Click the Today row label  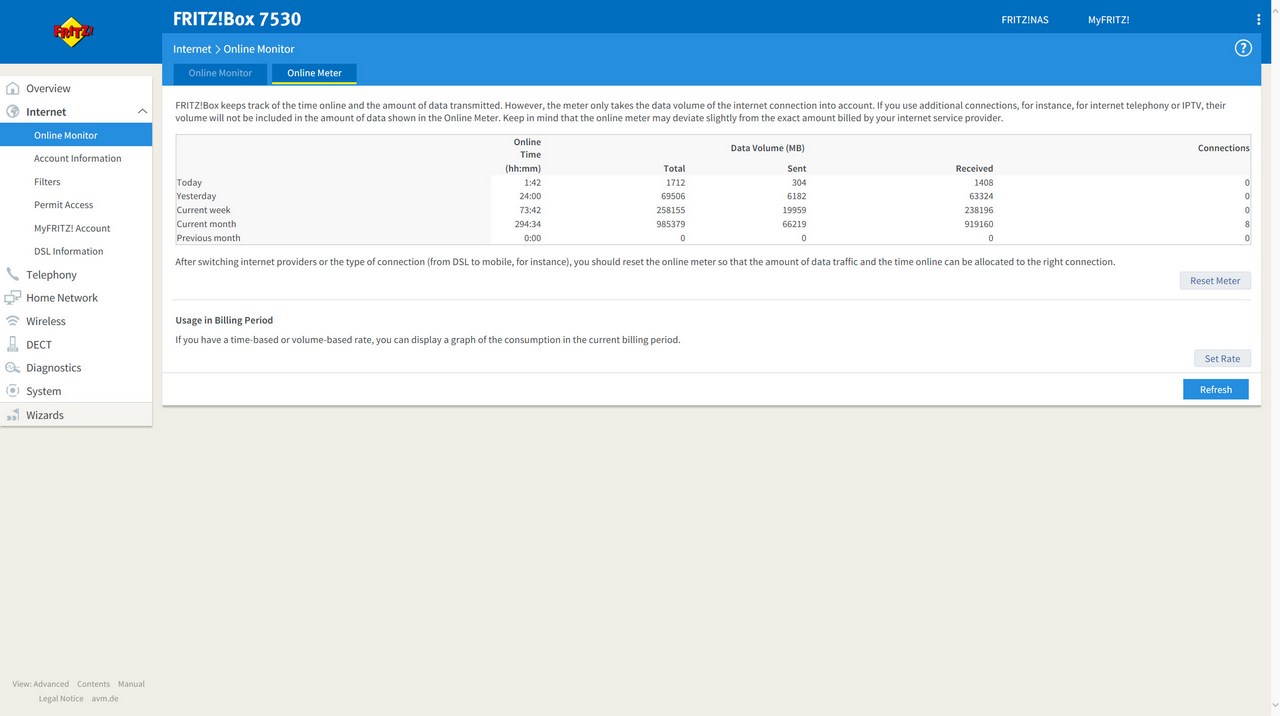[189, 183]
